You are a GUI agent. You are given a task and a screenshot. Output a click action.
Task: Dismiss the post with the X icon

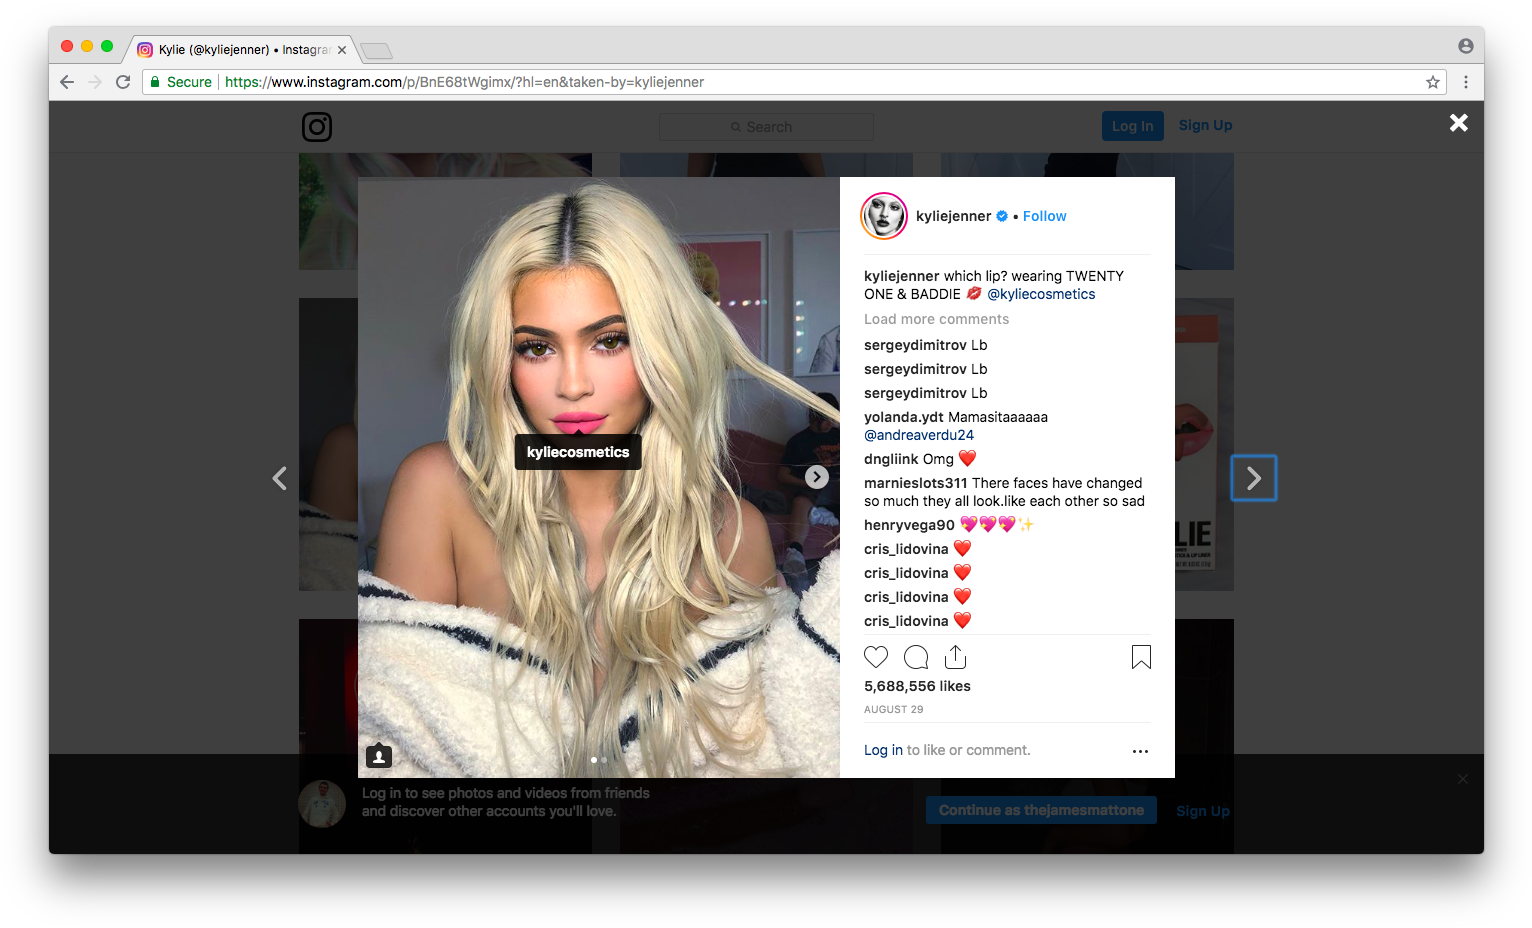(x=1458, y=123)
